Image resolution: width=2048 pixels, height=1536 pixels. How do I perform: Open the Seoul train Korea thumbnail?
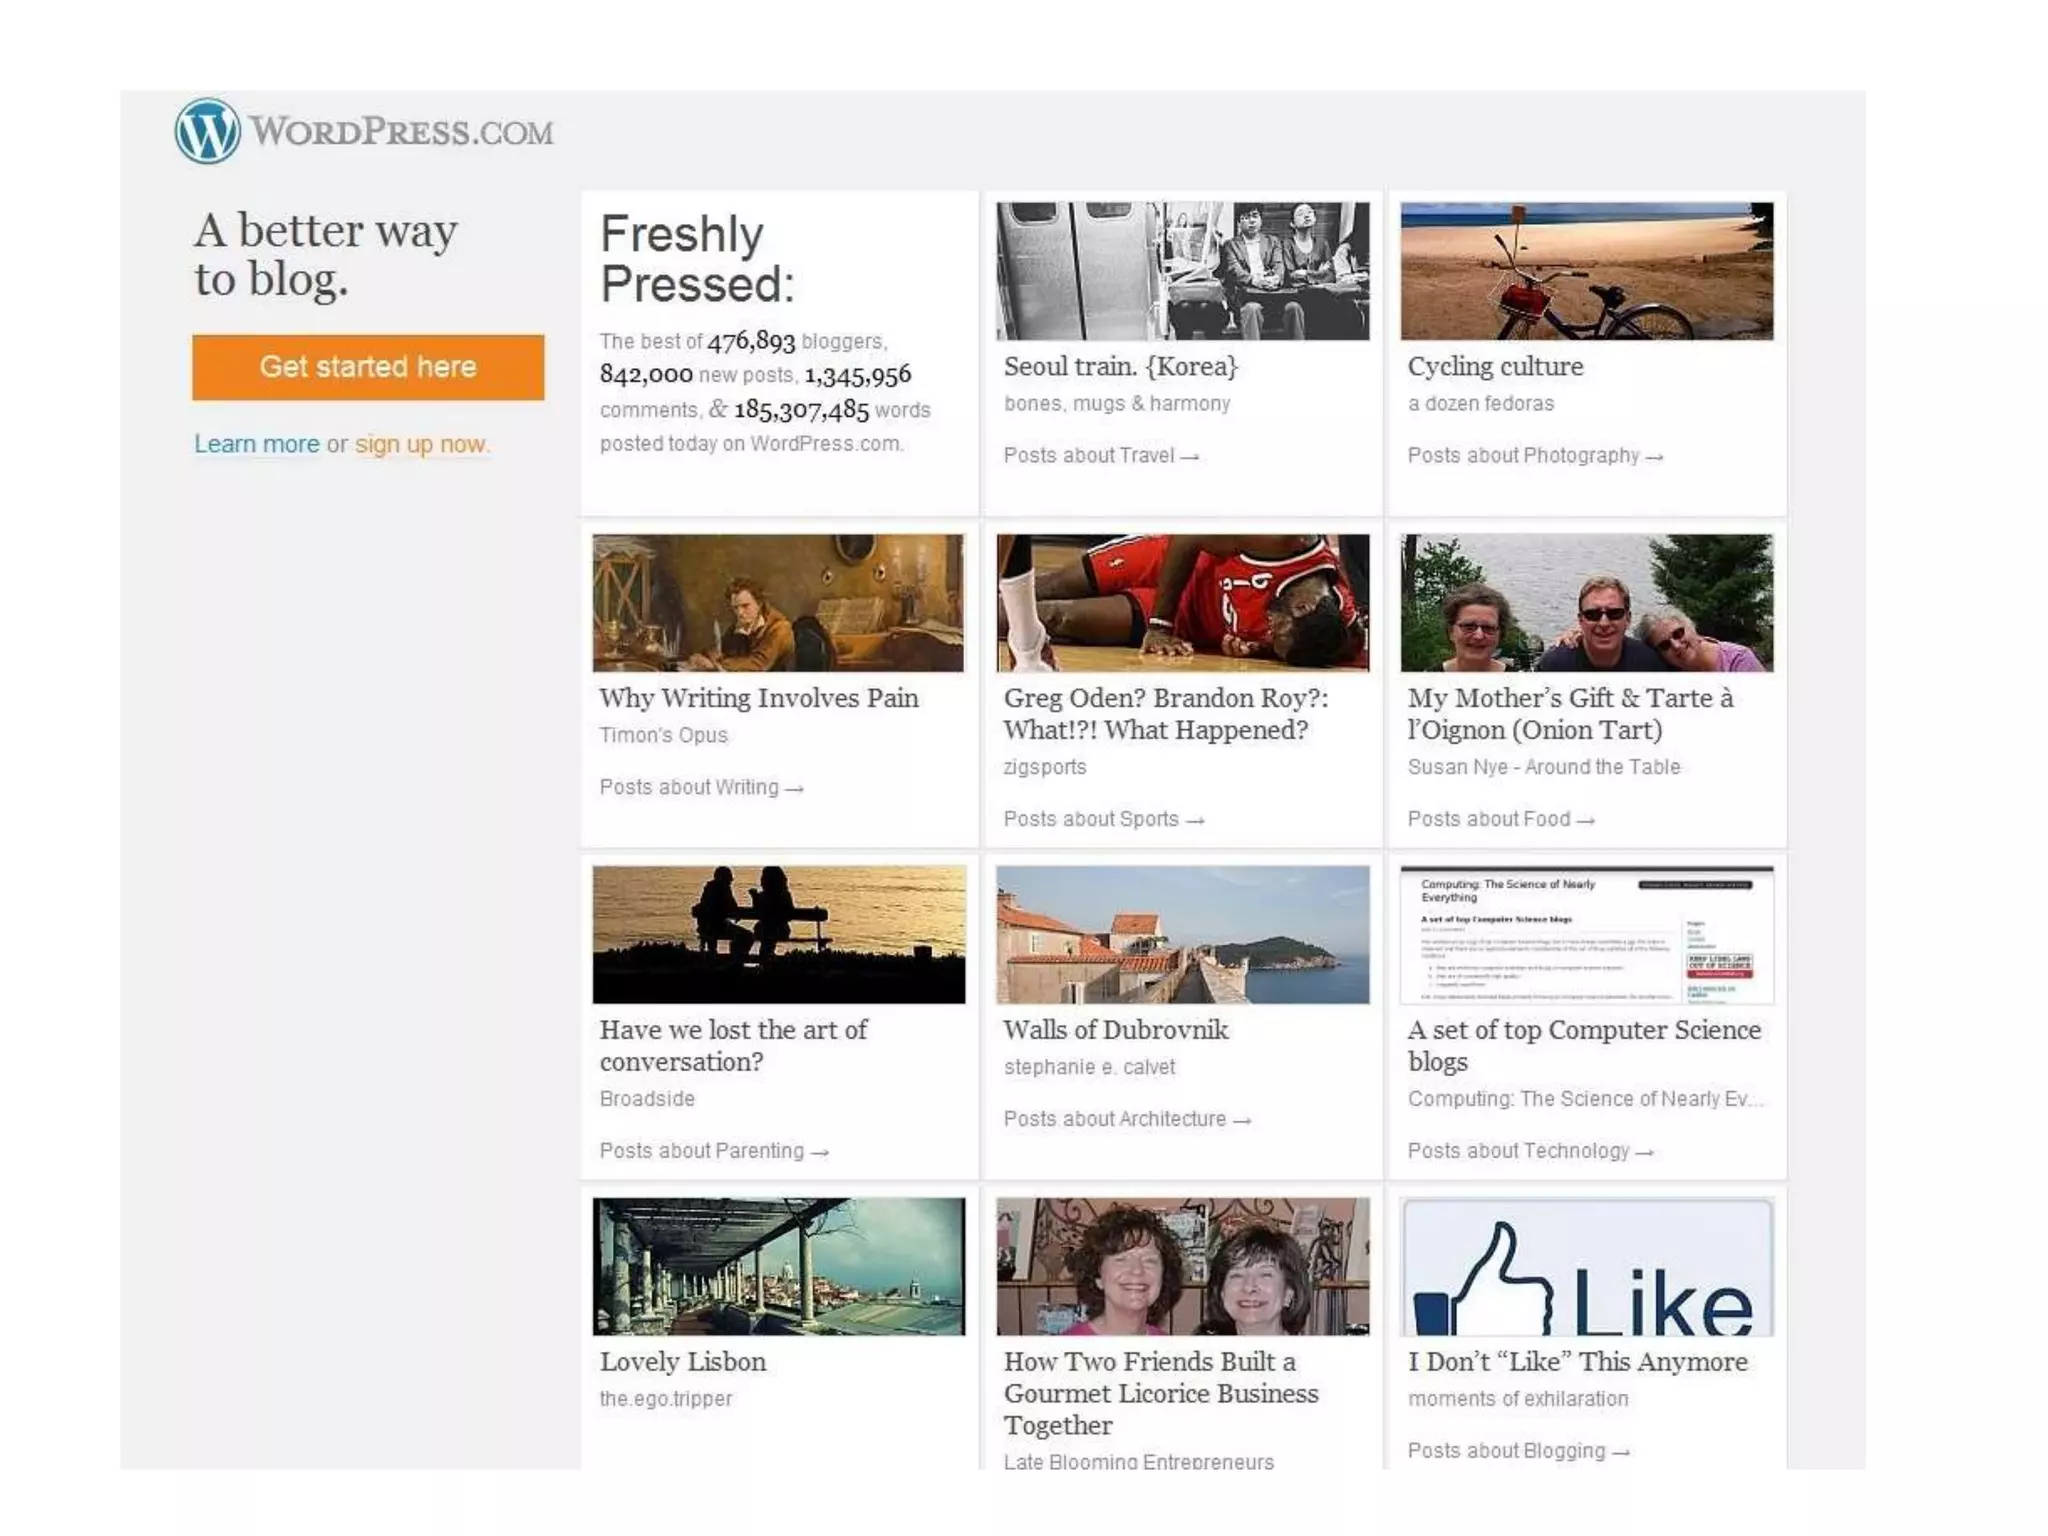tap(1182, 271)
